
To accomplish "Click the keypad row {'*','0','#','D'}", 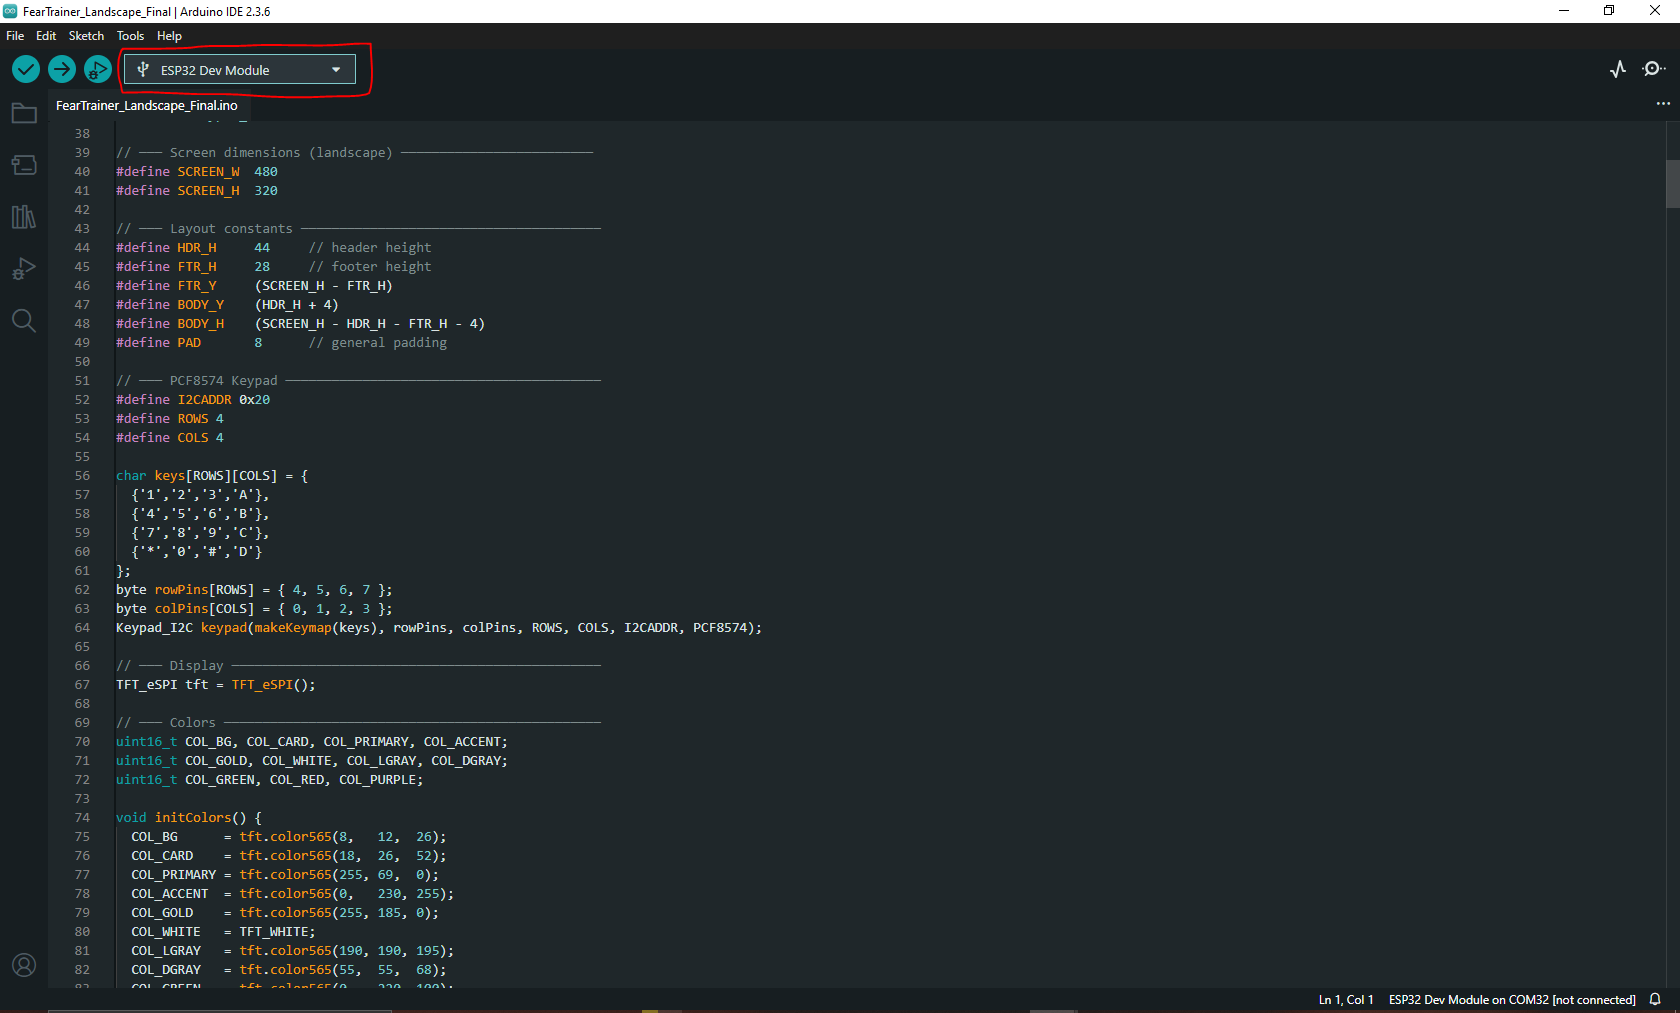I will coord(197,552).
